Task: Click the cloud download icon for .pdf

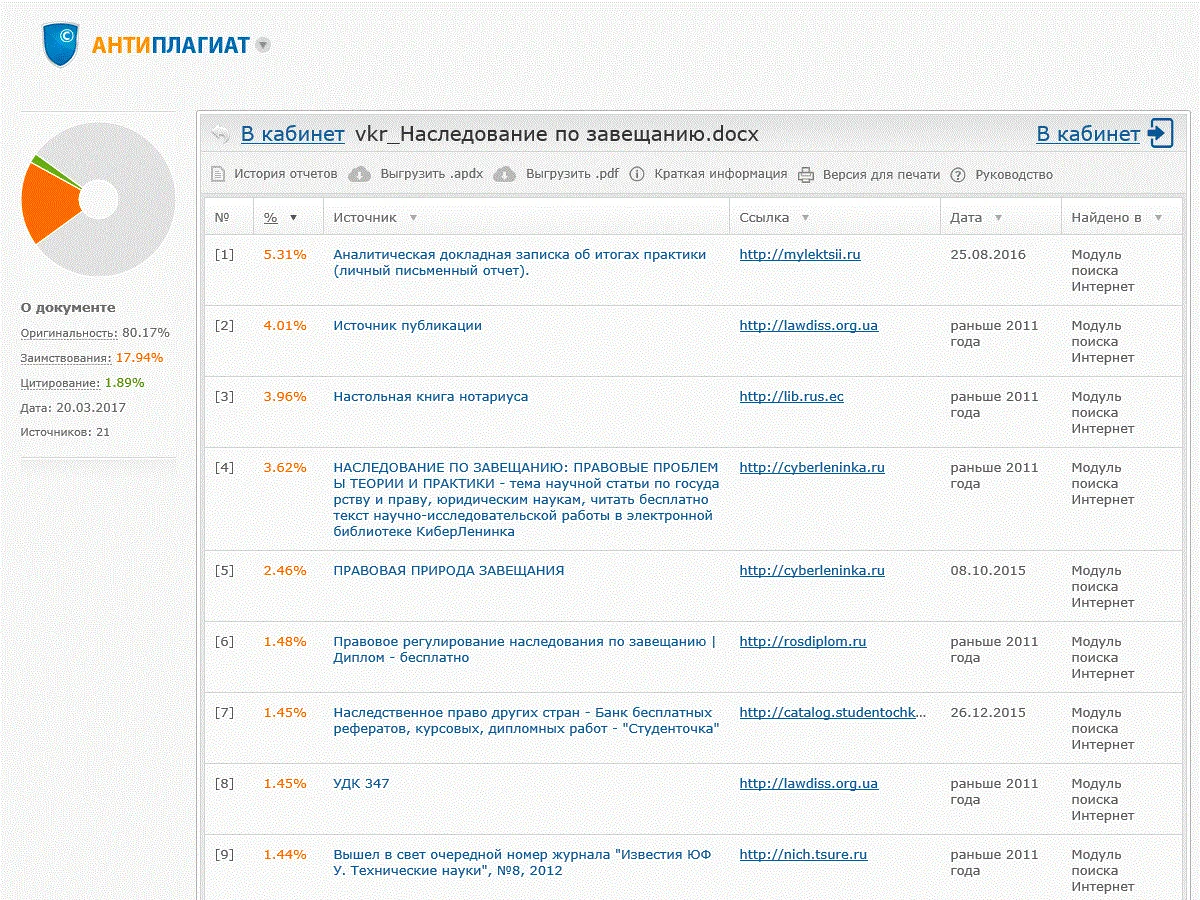Action: click(505, 174)
